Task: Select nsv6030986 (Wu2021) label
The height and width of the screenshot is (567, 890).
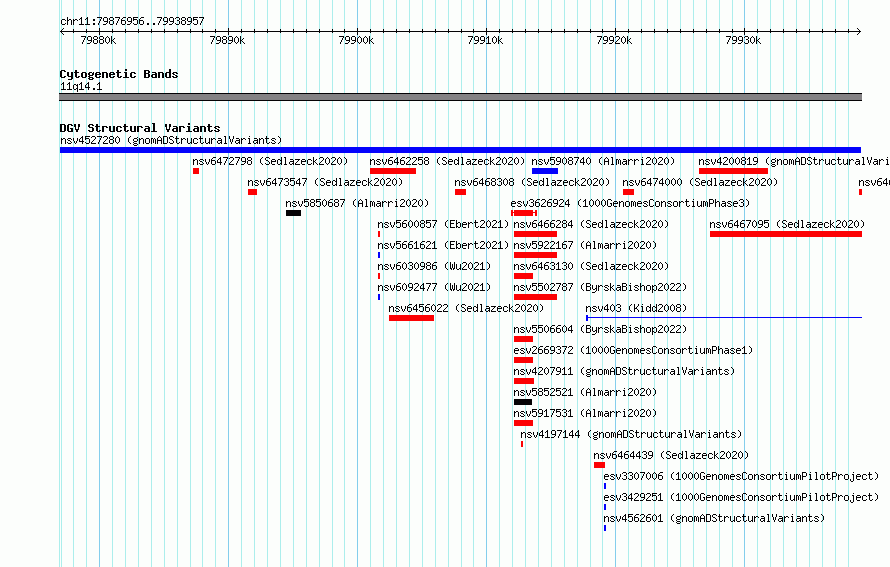Action: click(x=434, y=266)
